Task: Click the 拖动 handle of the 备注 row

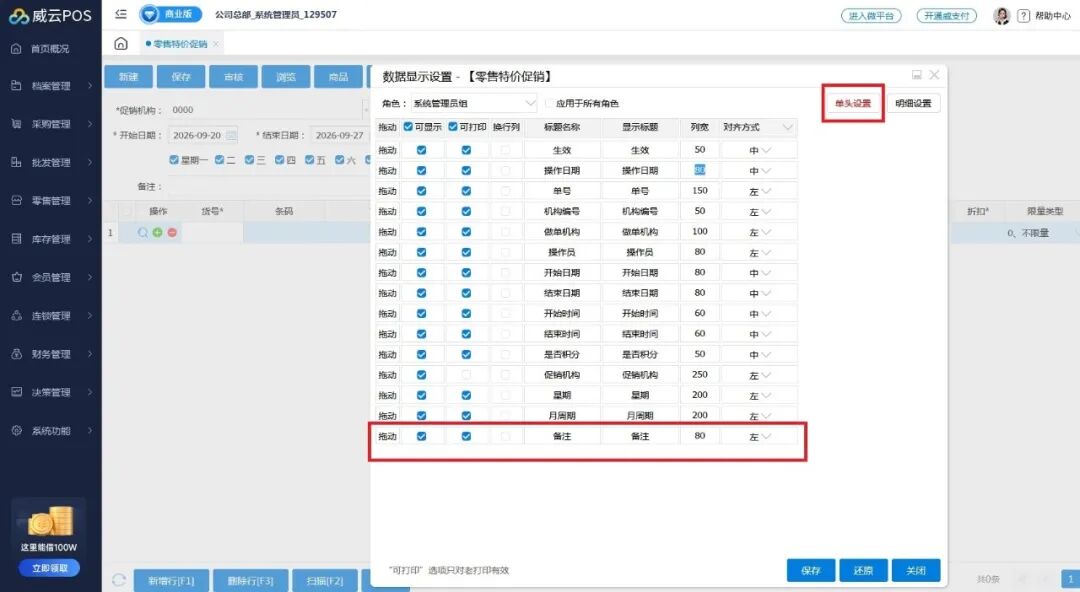Action: [x=388, y=436]
